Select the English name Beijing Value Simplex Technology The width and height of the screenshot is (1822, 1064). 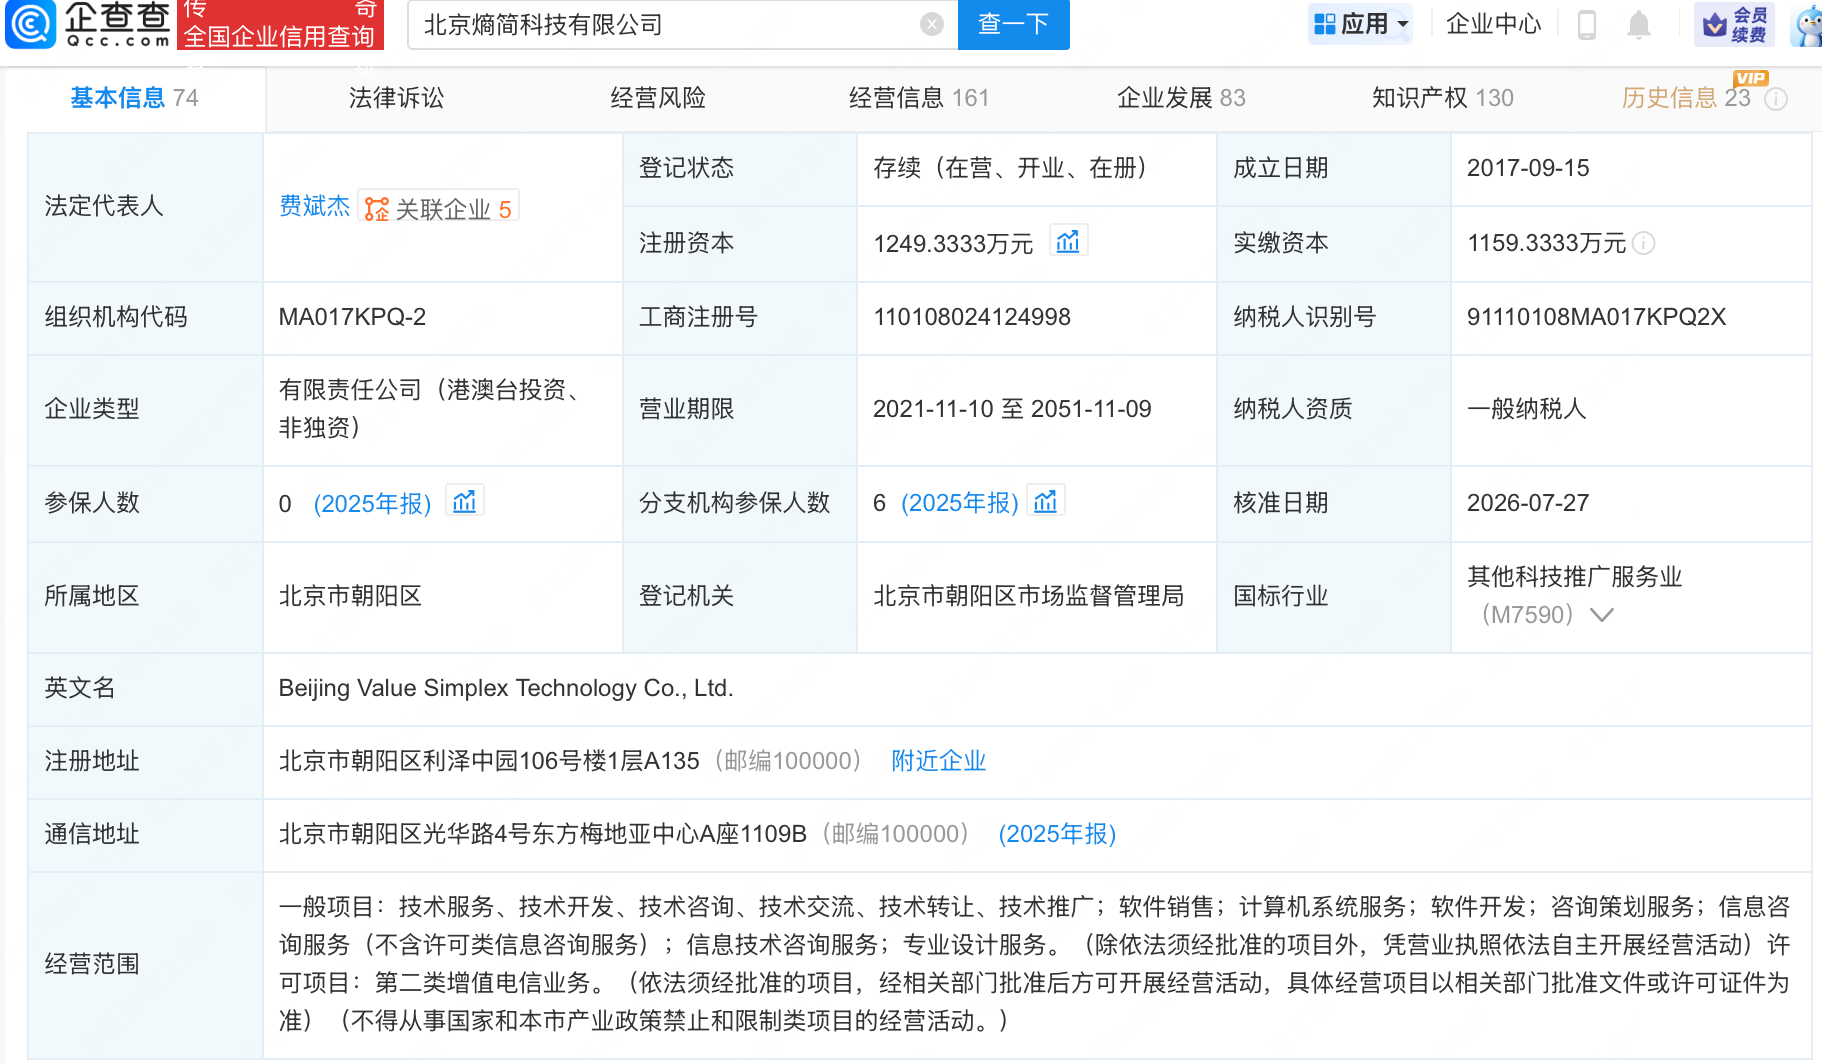tap(506, 688)
